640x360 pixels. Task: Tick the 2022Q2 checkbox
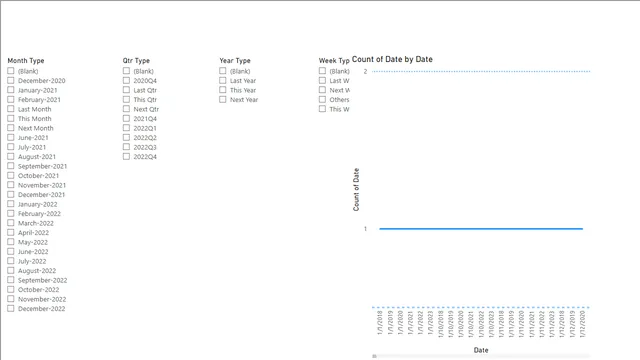point(126,138)
